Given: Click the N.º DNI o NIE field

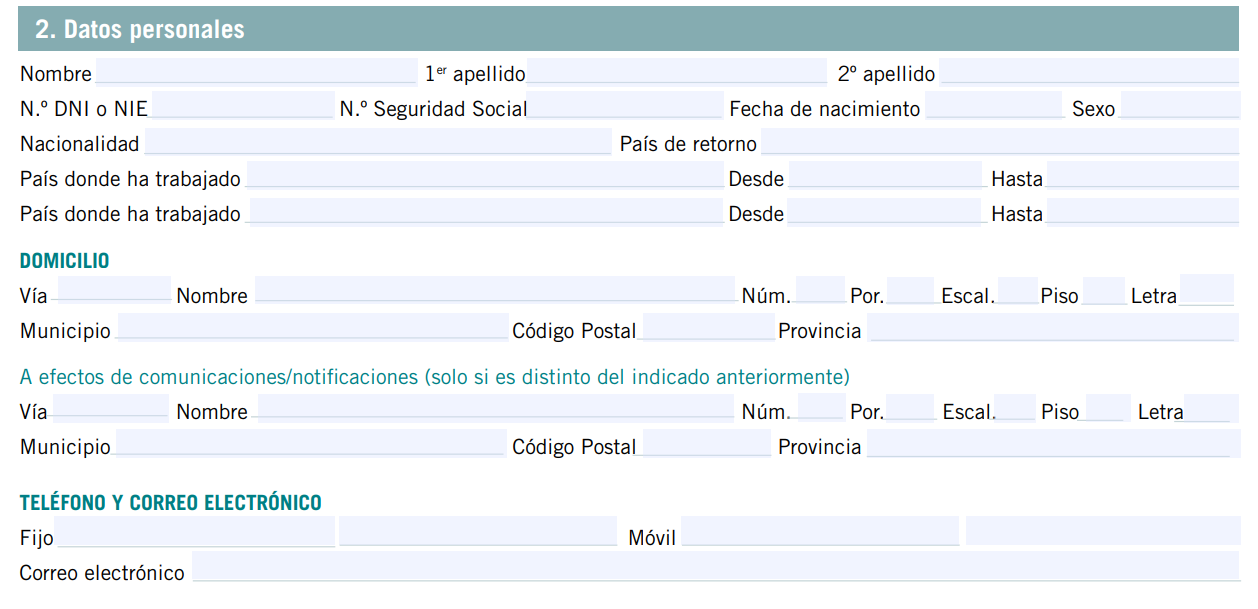Looking at the screenshot, I should click(242, 106).
